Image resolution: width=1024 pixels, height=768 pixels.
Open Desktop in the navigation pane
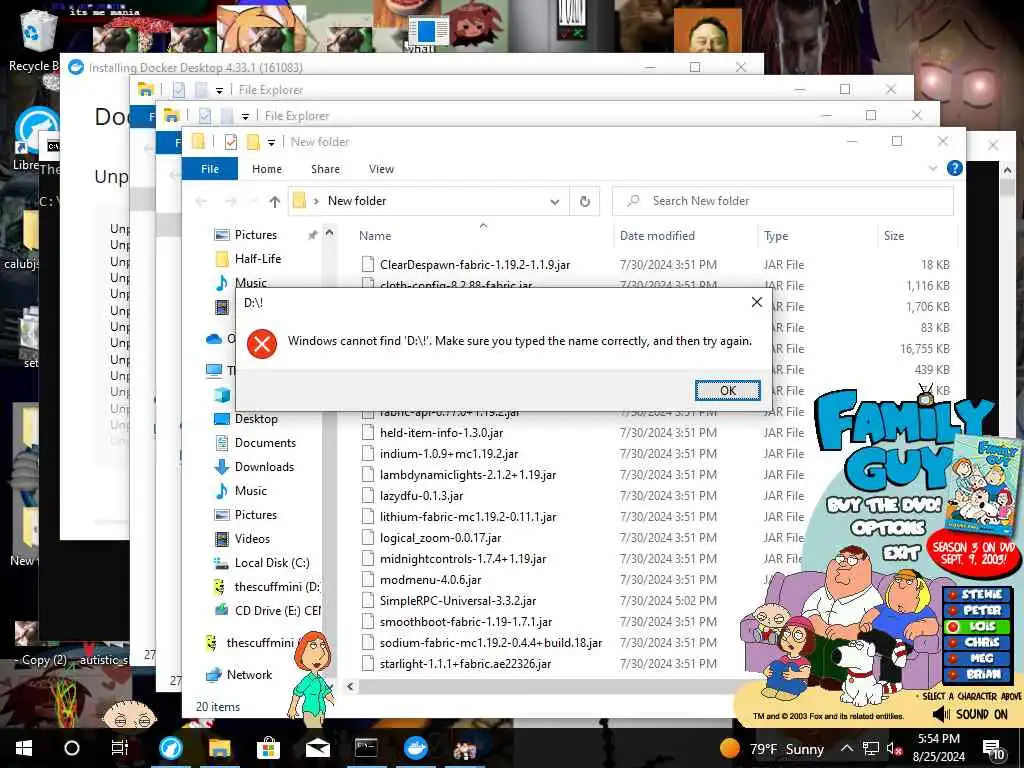coord(256,419)
